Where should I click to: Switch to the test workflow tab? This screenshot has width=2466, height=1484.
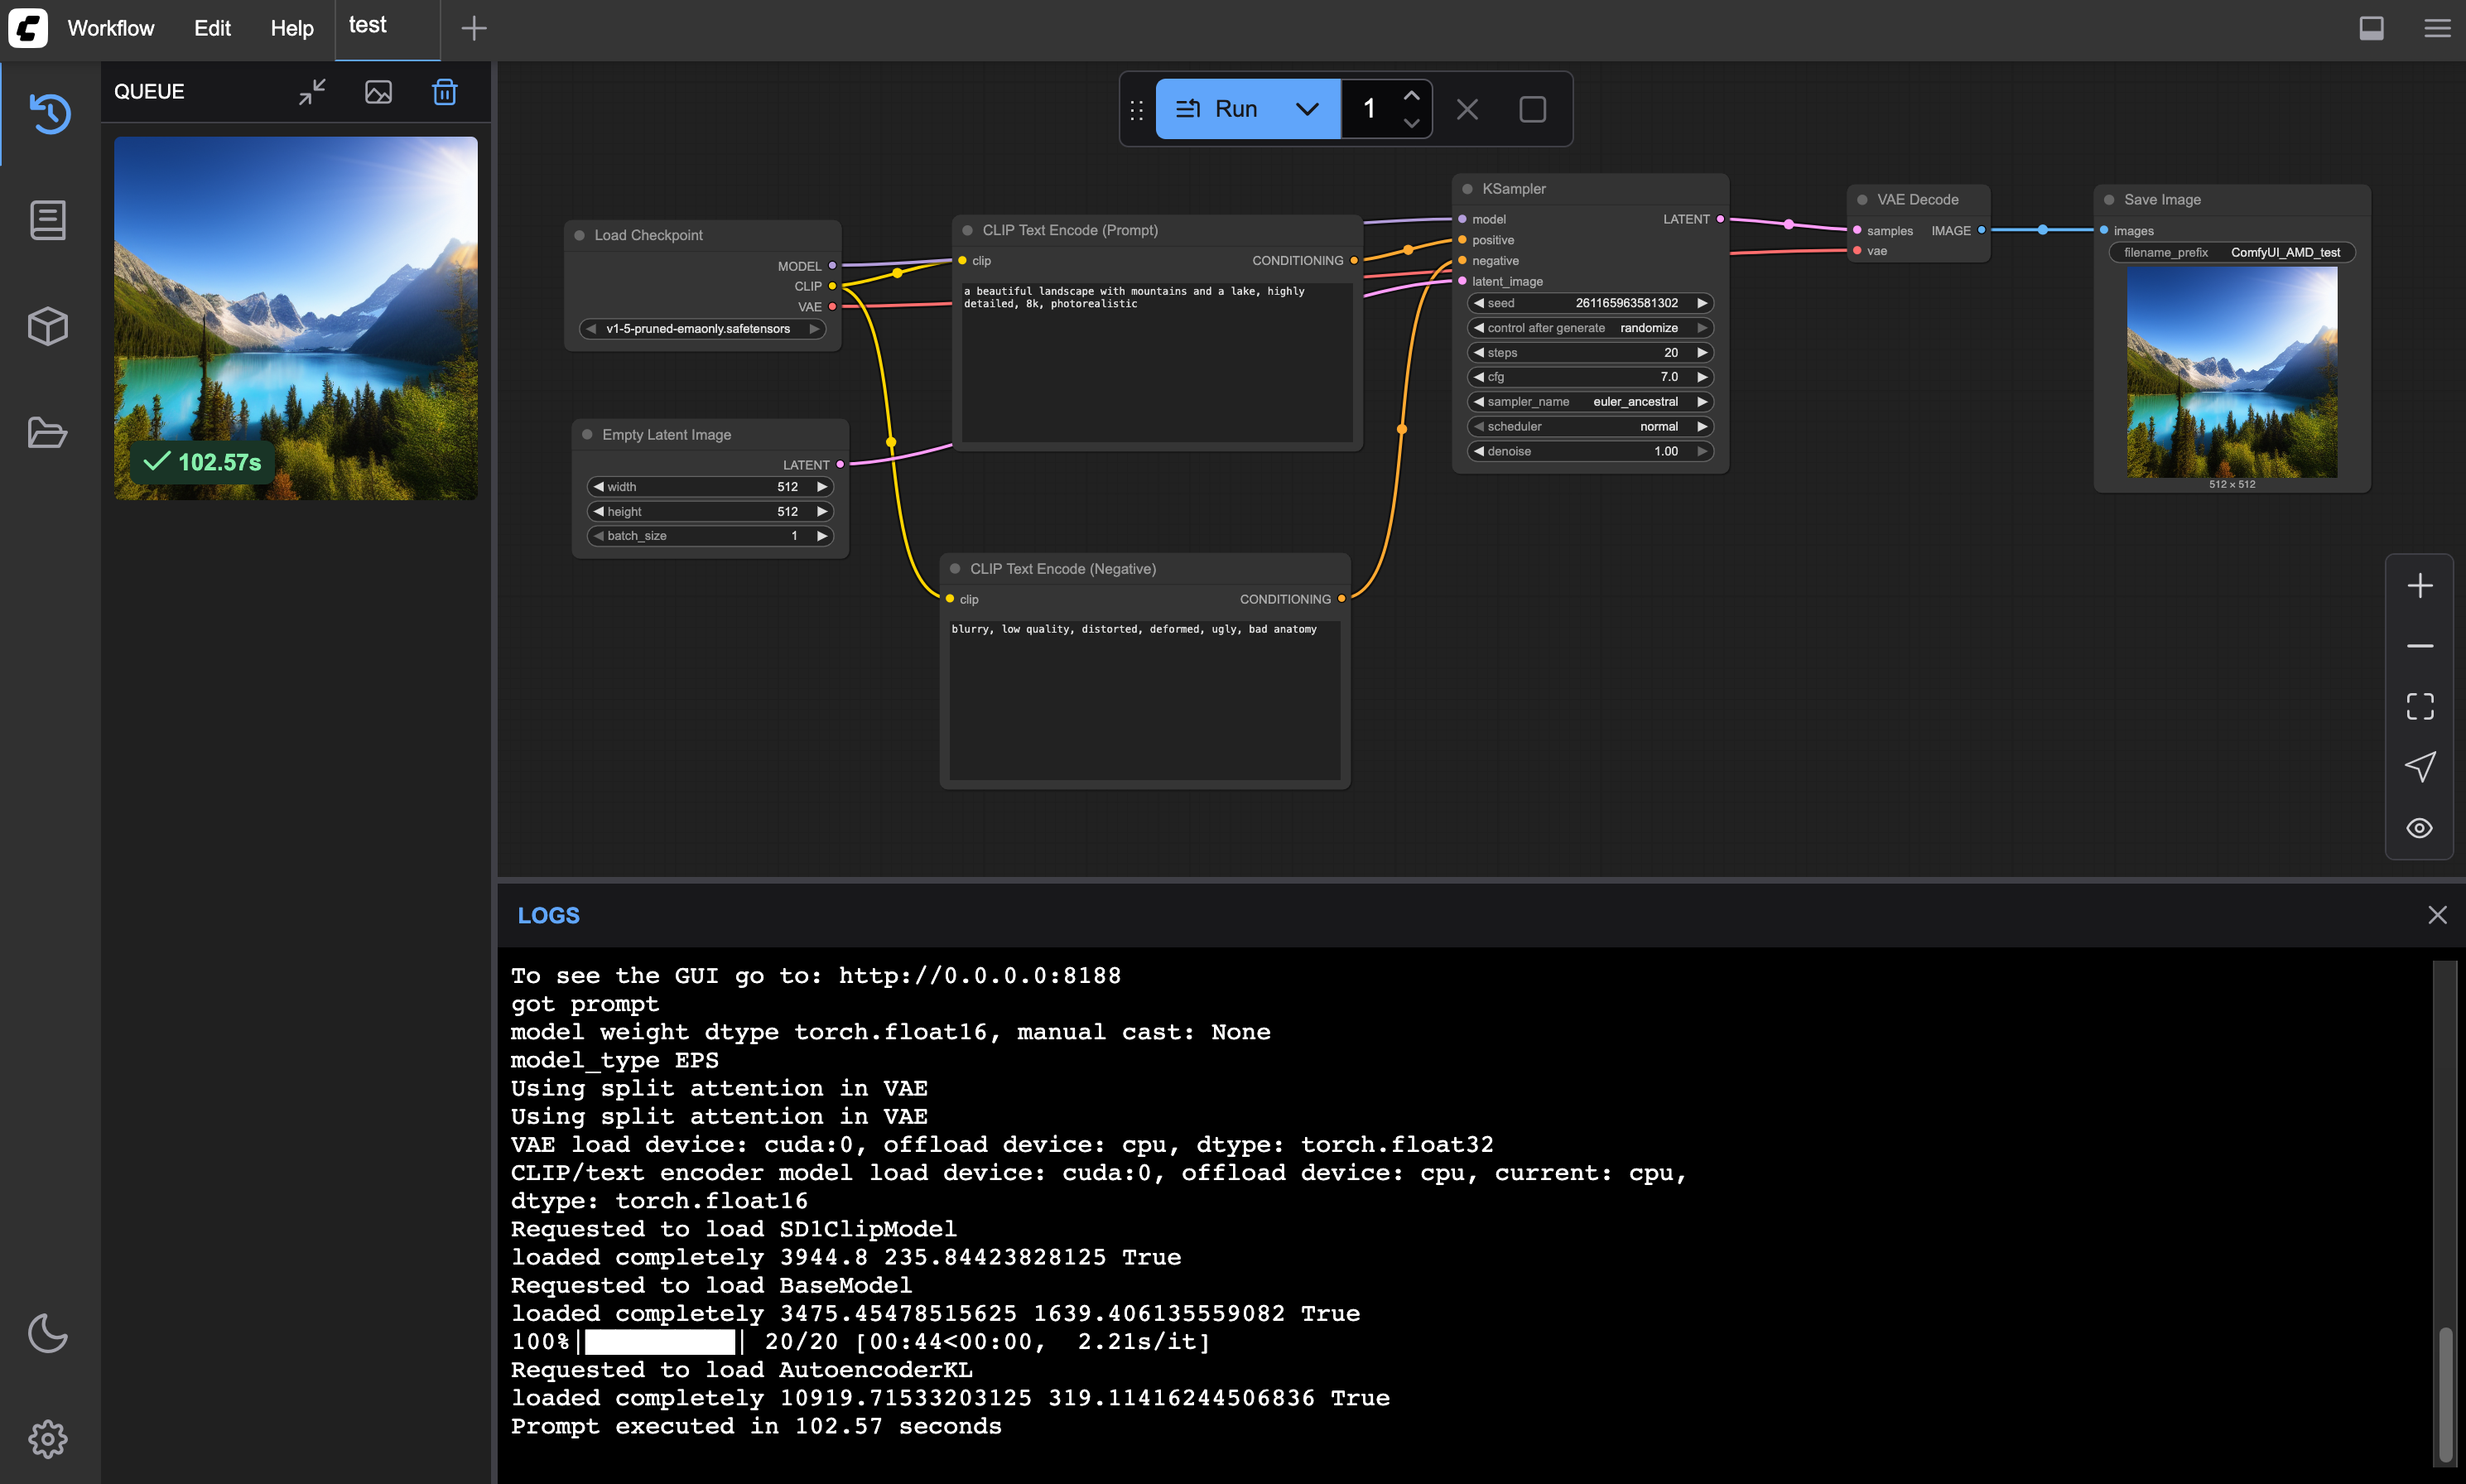(x=368, y=26)
